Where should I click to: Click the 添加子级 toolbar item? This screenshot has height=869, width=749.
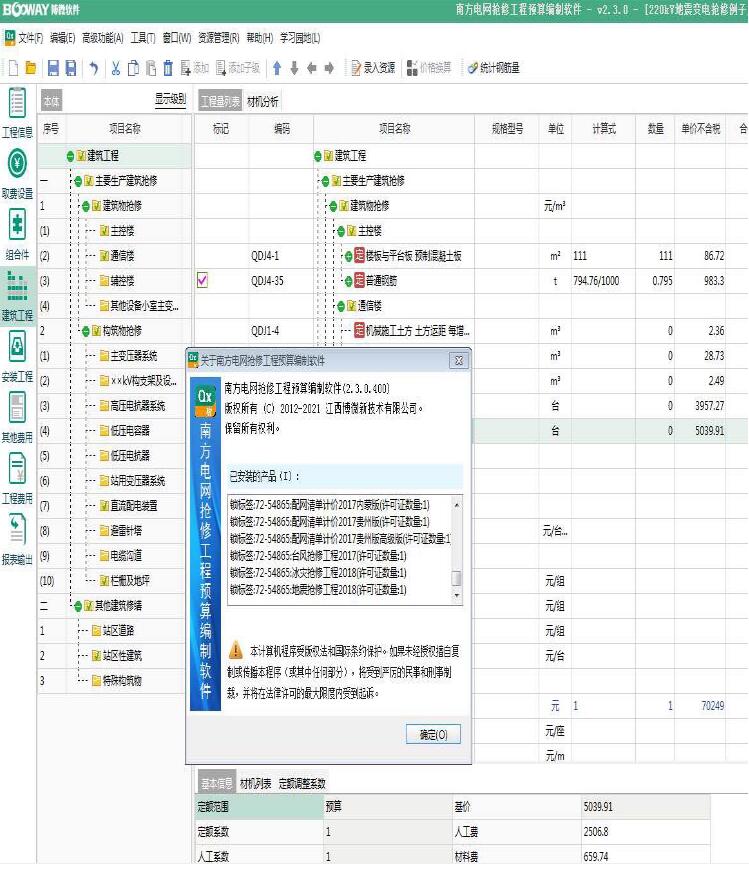pos(238,68)
